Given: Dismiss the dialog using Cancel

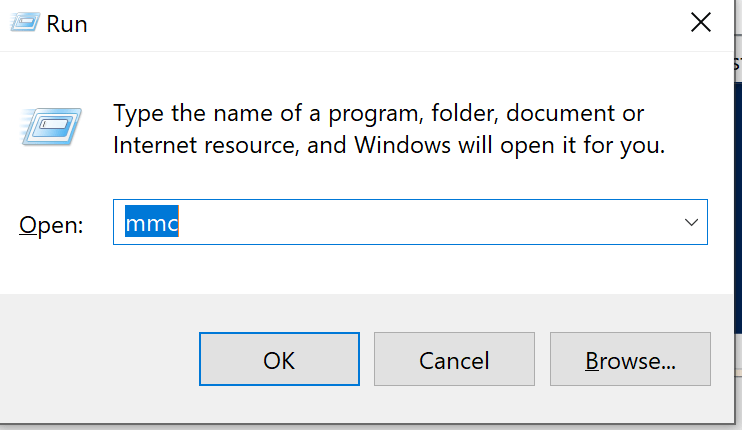Looking at the screenshot, I should tap(454, 359).
